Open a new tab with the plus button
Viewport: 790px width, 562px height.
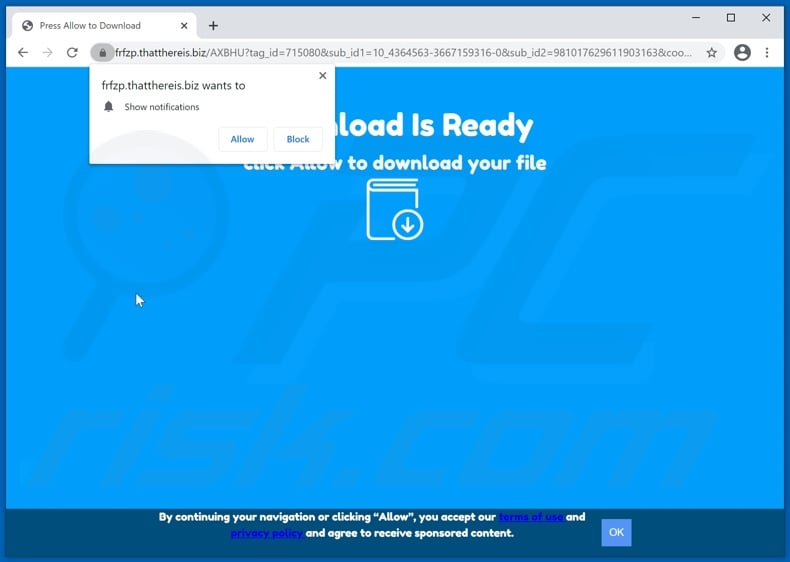(213, 26)
